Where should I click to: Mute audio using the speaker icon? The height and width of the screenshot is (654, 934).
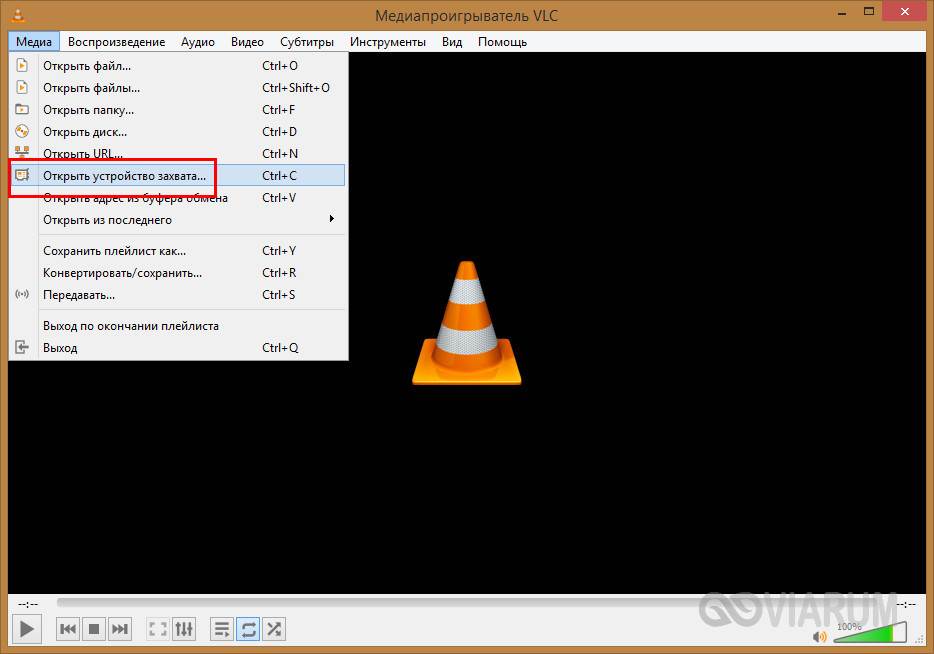tap(820, 635)
